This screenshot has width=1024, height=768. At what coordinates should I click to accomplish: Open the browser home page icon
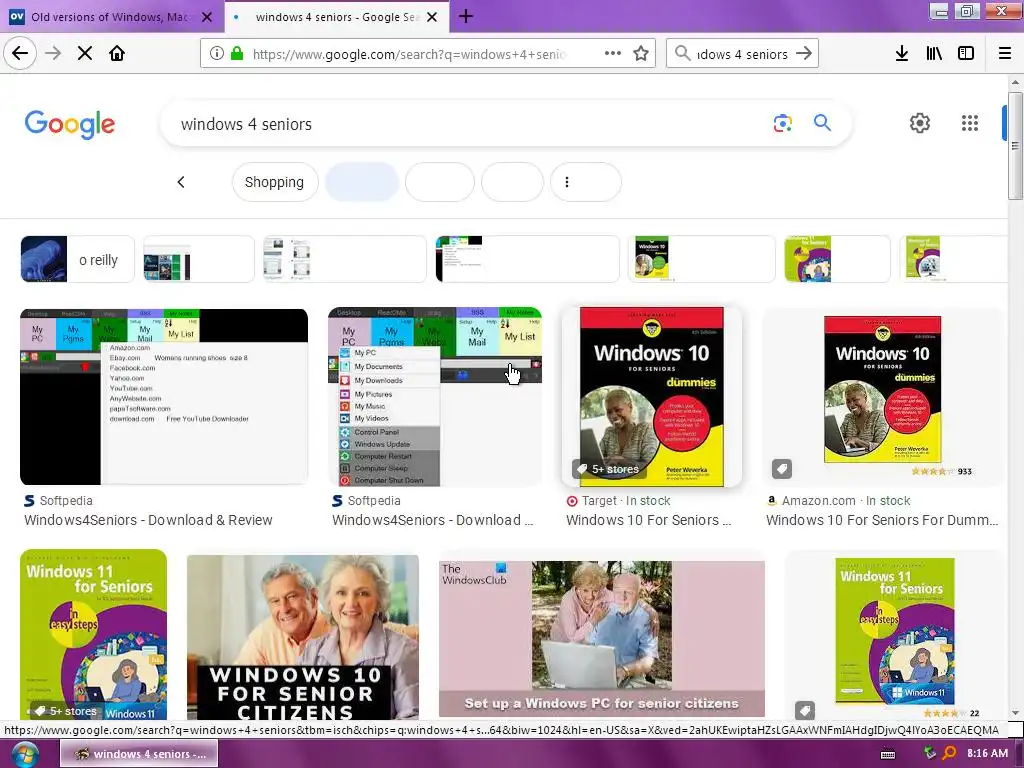pyautogui.click(x=117, y=54)
